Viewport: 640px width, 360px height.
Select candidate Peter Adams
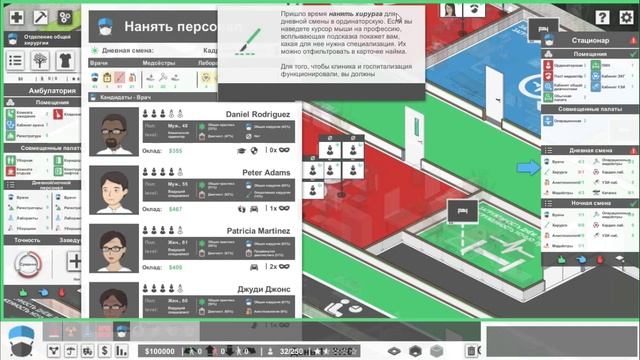pos(192,191)
